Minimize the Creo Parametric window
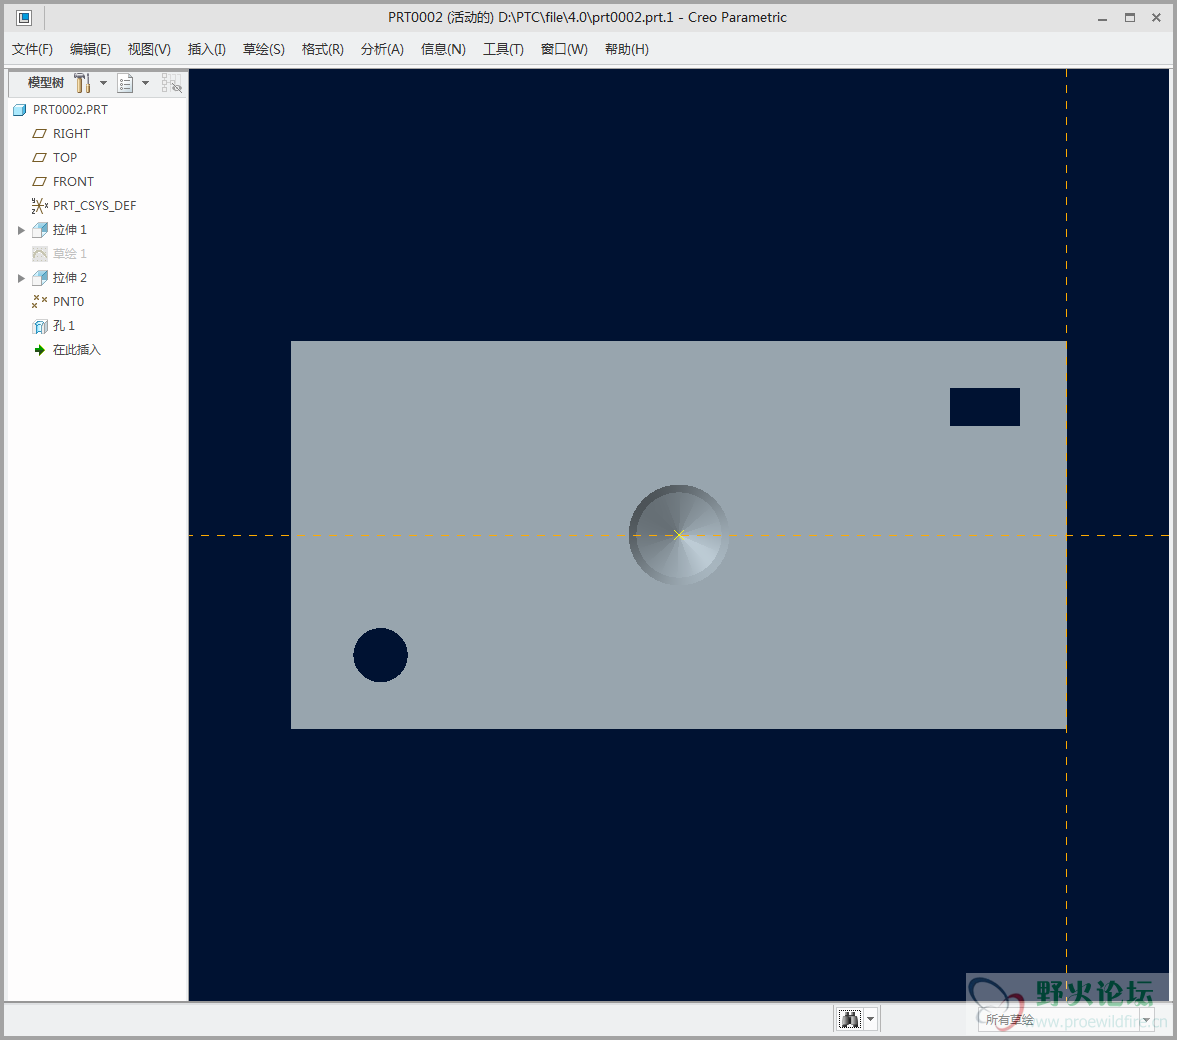Viewport: 1177px width, 1040px height. tap(1102, 18)
